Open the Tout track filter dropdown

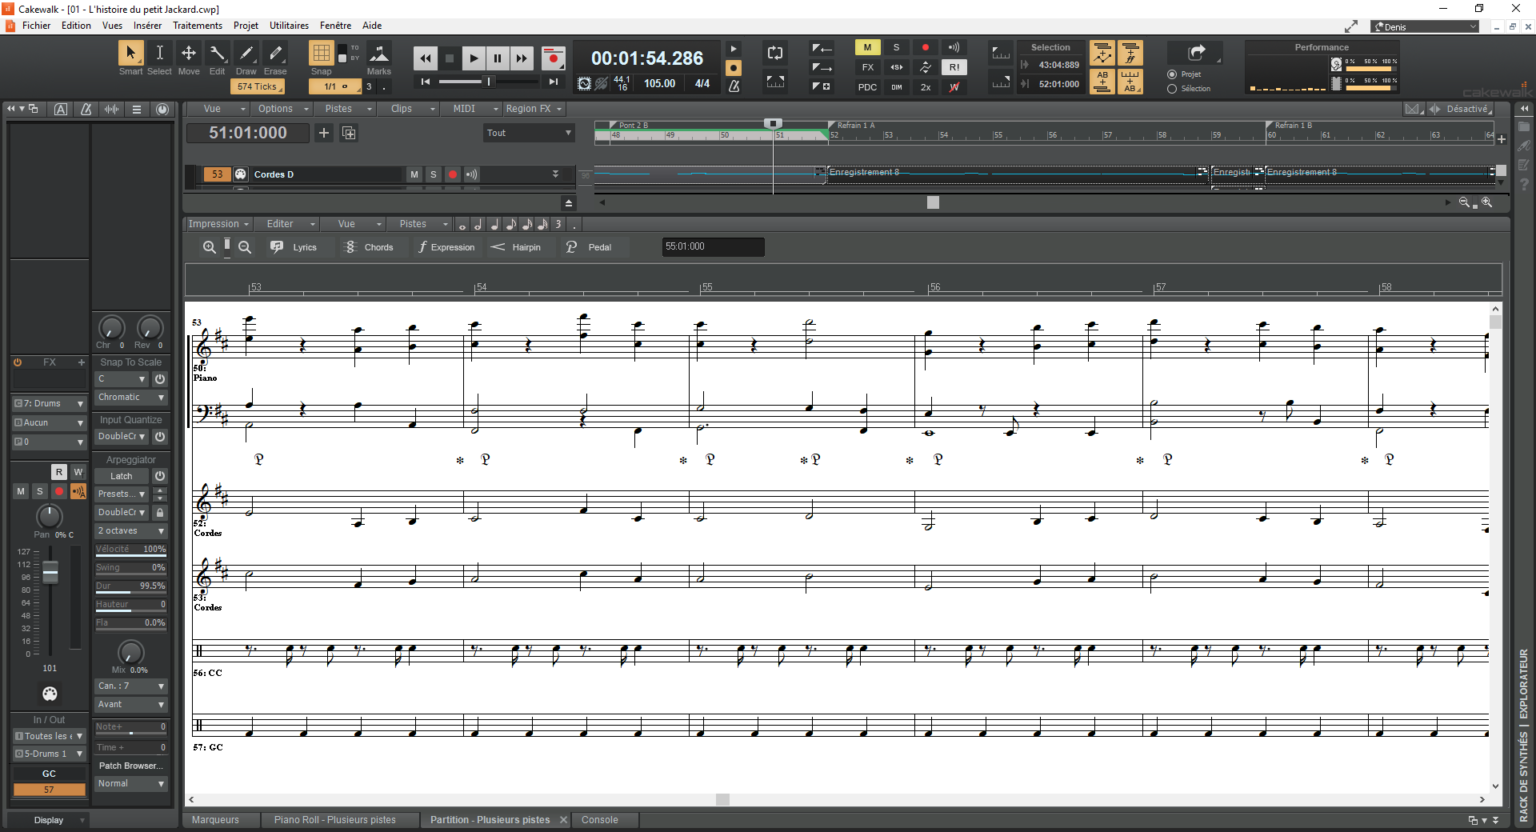coord(528,132)
